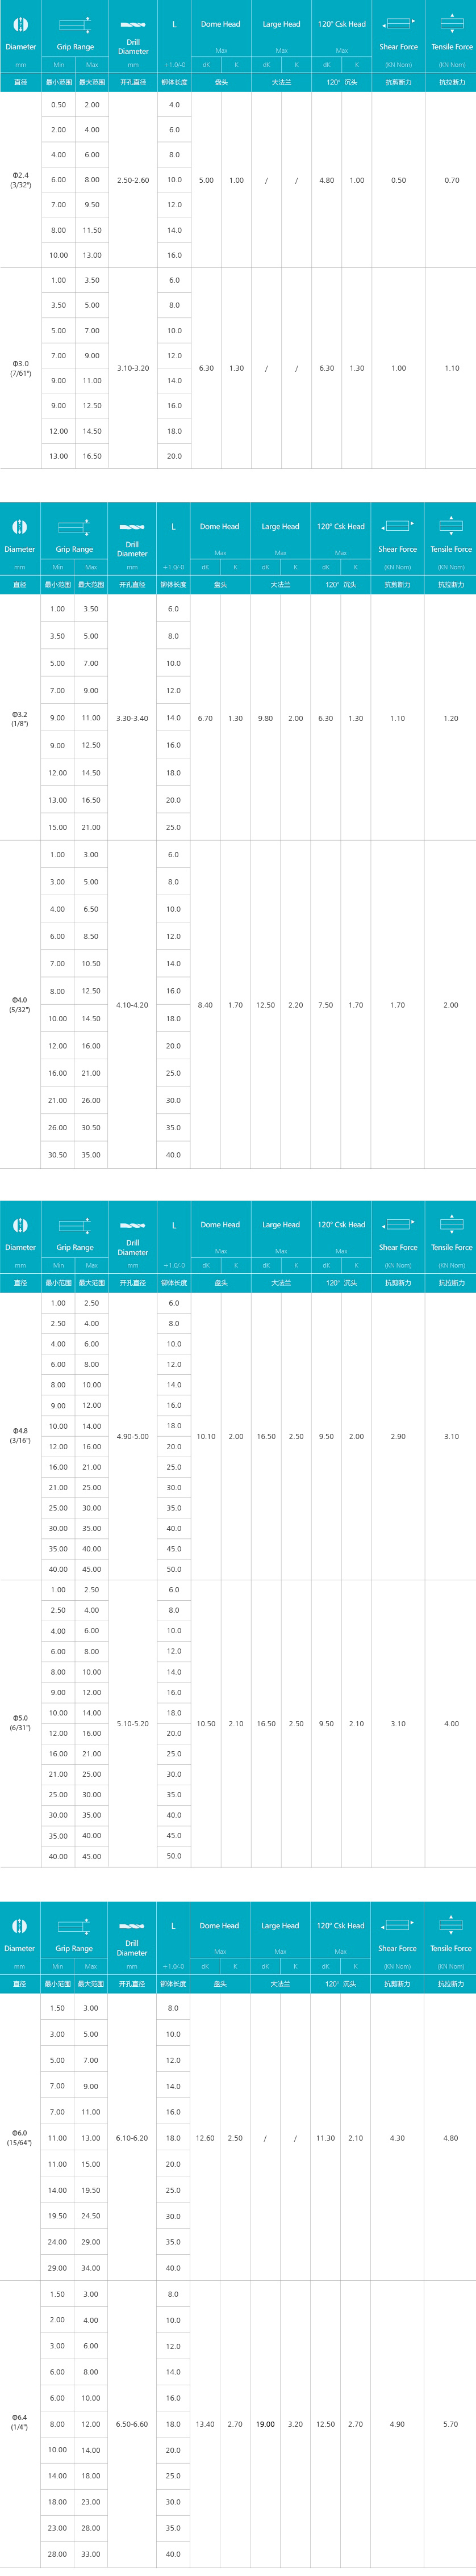Click drill diameter value 6.50-6.60

(x=132, y=2424)
